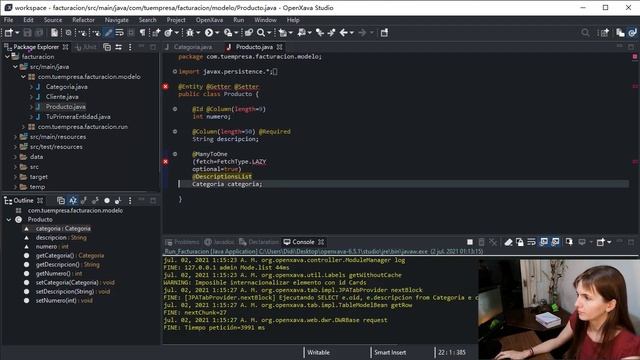Toggle Word Wrap in Console toolbar

(x=531, y=242)
